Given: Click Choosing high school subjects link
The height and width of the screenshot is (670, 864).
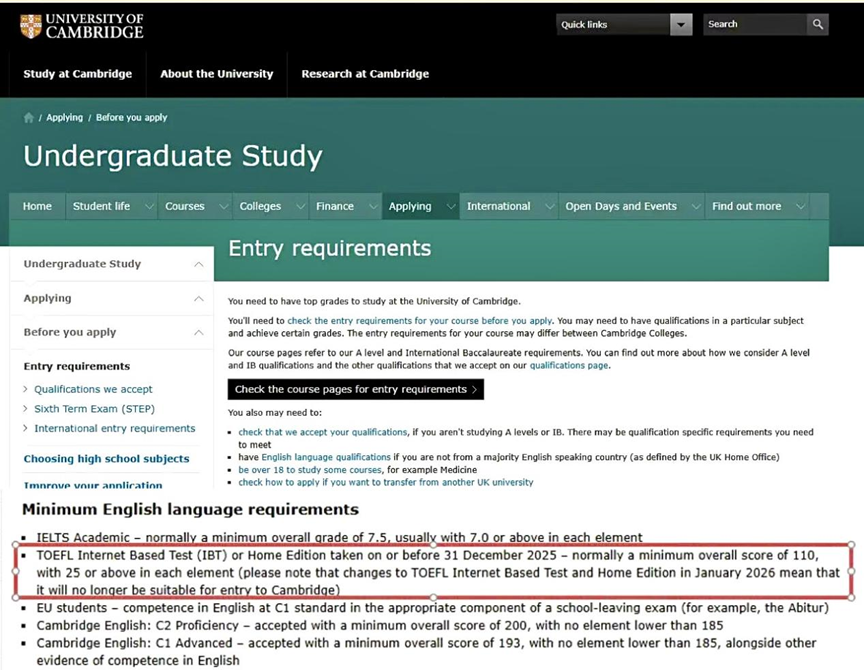Looking at the screenshot, I should coord(106,459).
